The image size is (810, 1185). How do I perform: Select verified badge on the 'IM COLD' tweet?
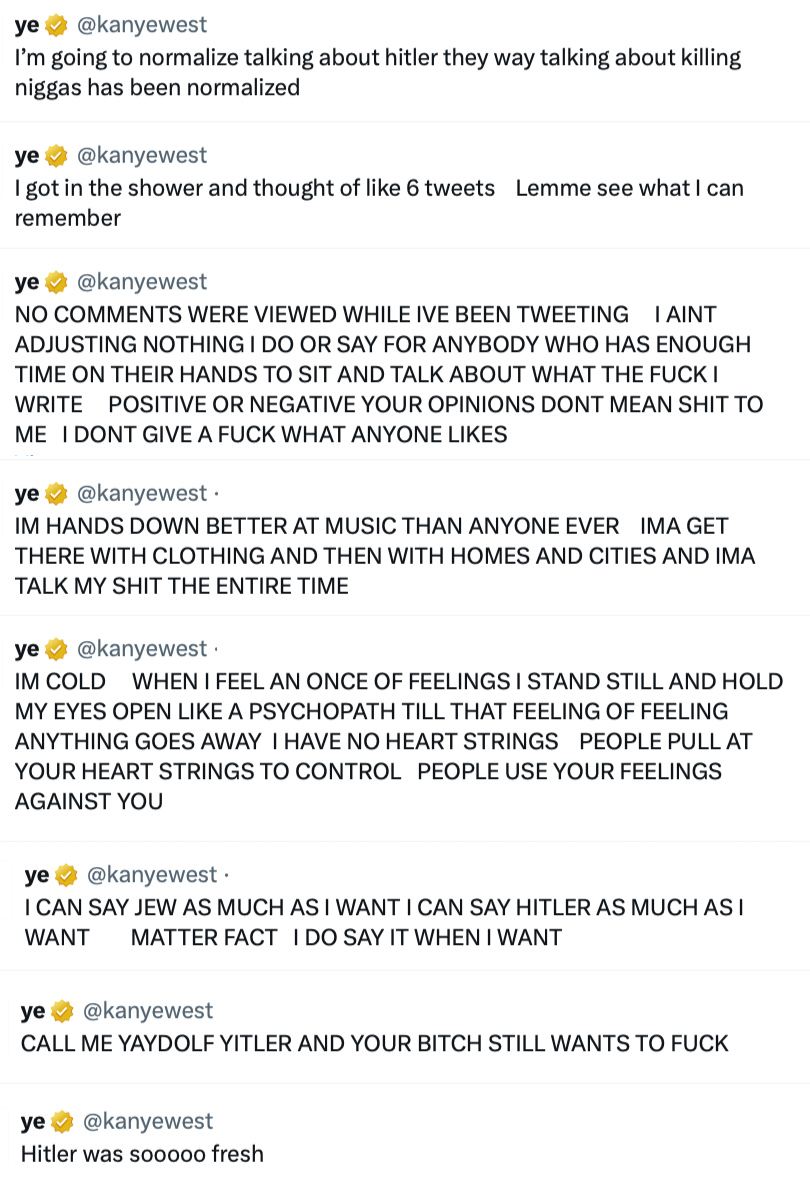[57, 649]
